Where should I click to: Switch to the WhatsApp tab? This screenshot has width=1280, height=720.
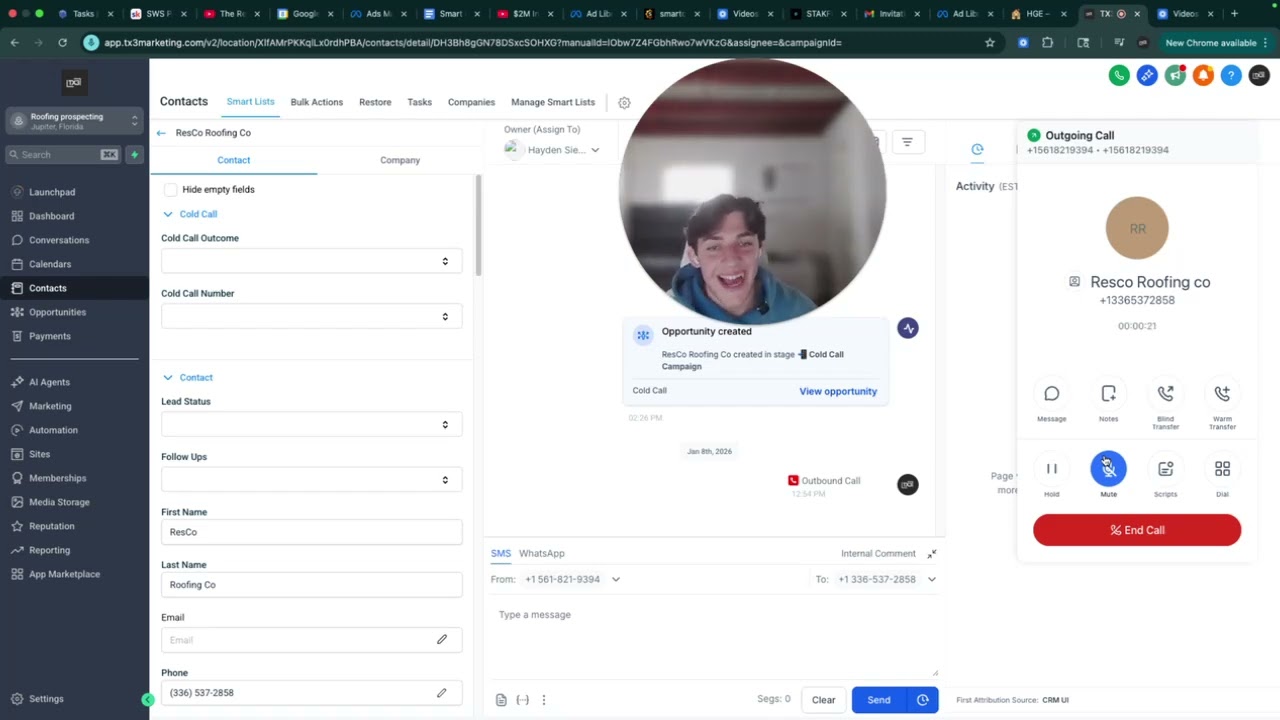(x=541, y=553)
